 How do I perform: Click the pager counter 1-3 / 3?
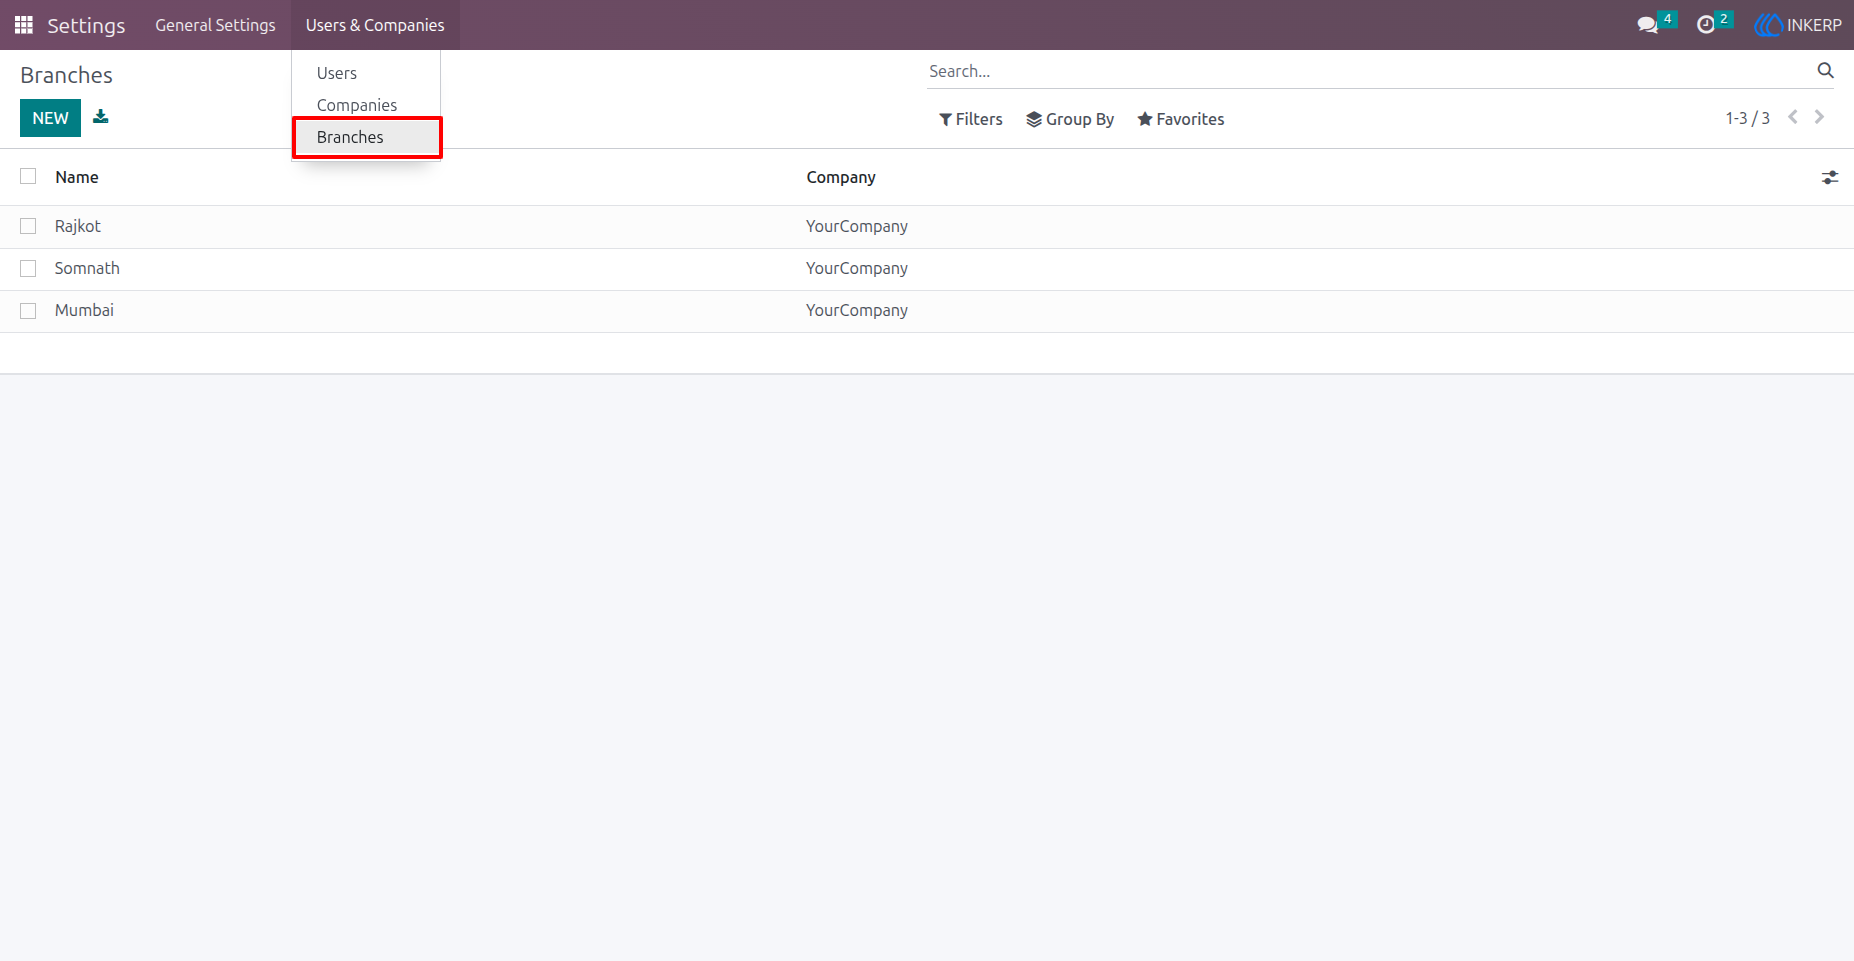[x=1747, y=118]
